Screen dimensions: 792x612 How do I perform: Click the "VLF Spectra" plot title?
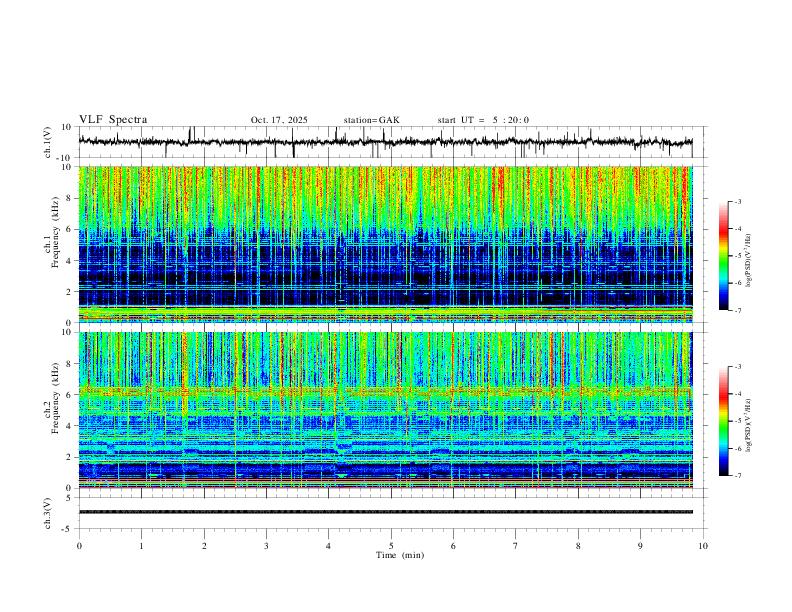click(113, 120)
